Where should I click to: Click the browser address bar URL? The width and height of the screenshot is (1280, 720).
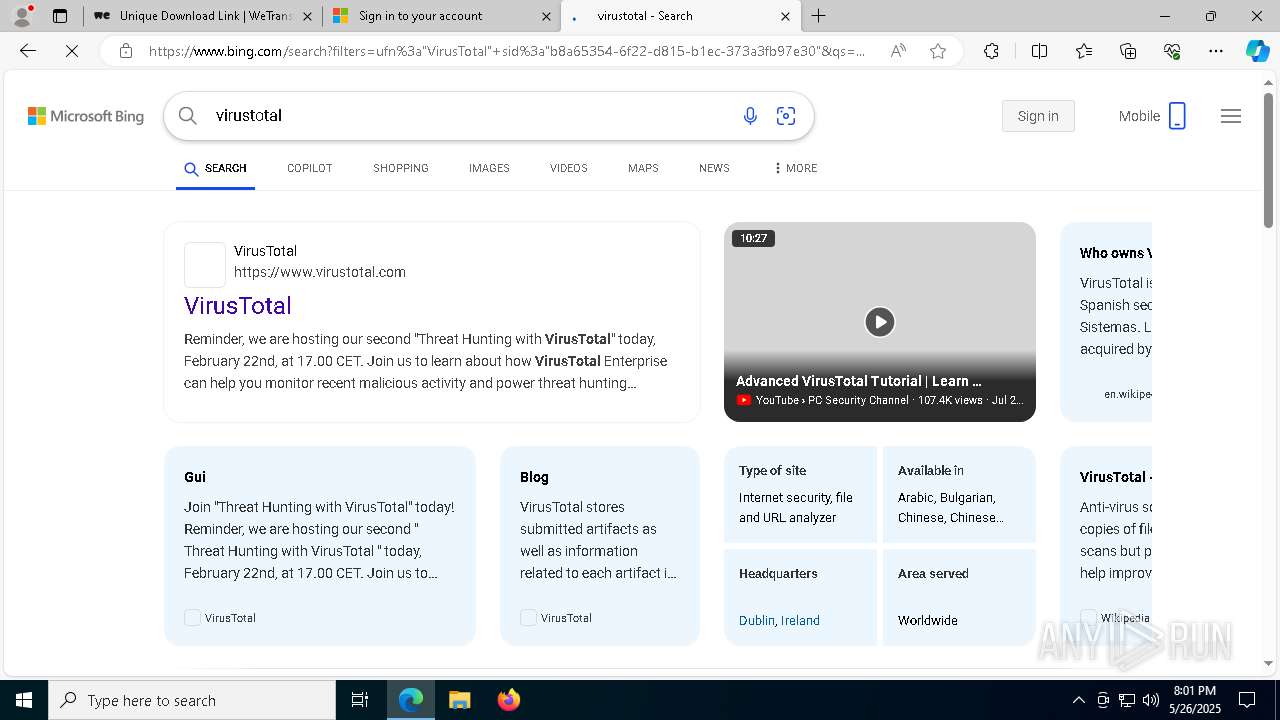[x=507, y=51]
